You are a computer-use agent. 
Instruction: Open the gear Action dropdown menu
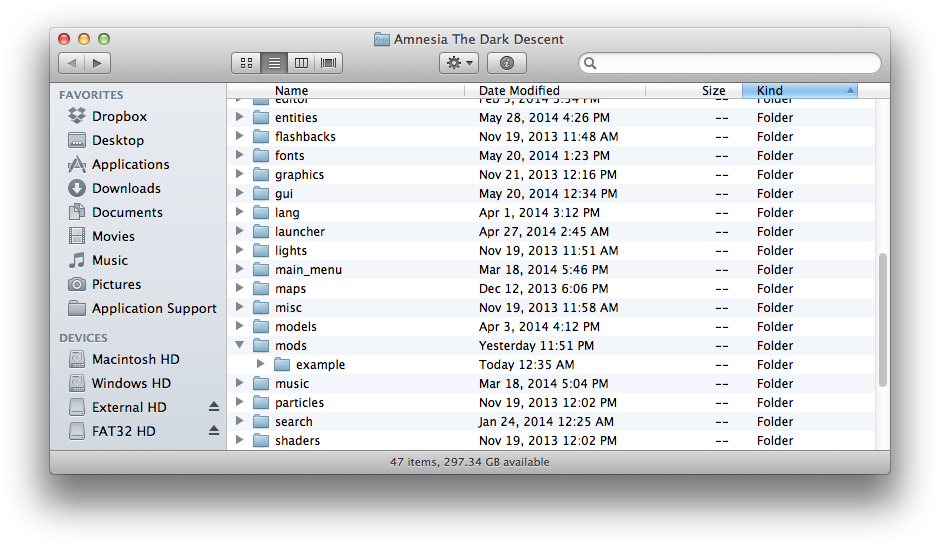click(459, 63)
